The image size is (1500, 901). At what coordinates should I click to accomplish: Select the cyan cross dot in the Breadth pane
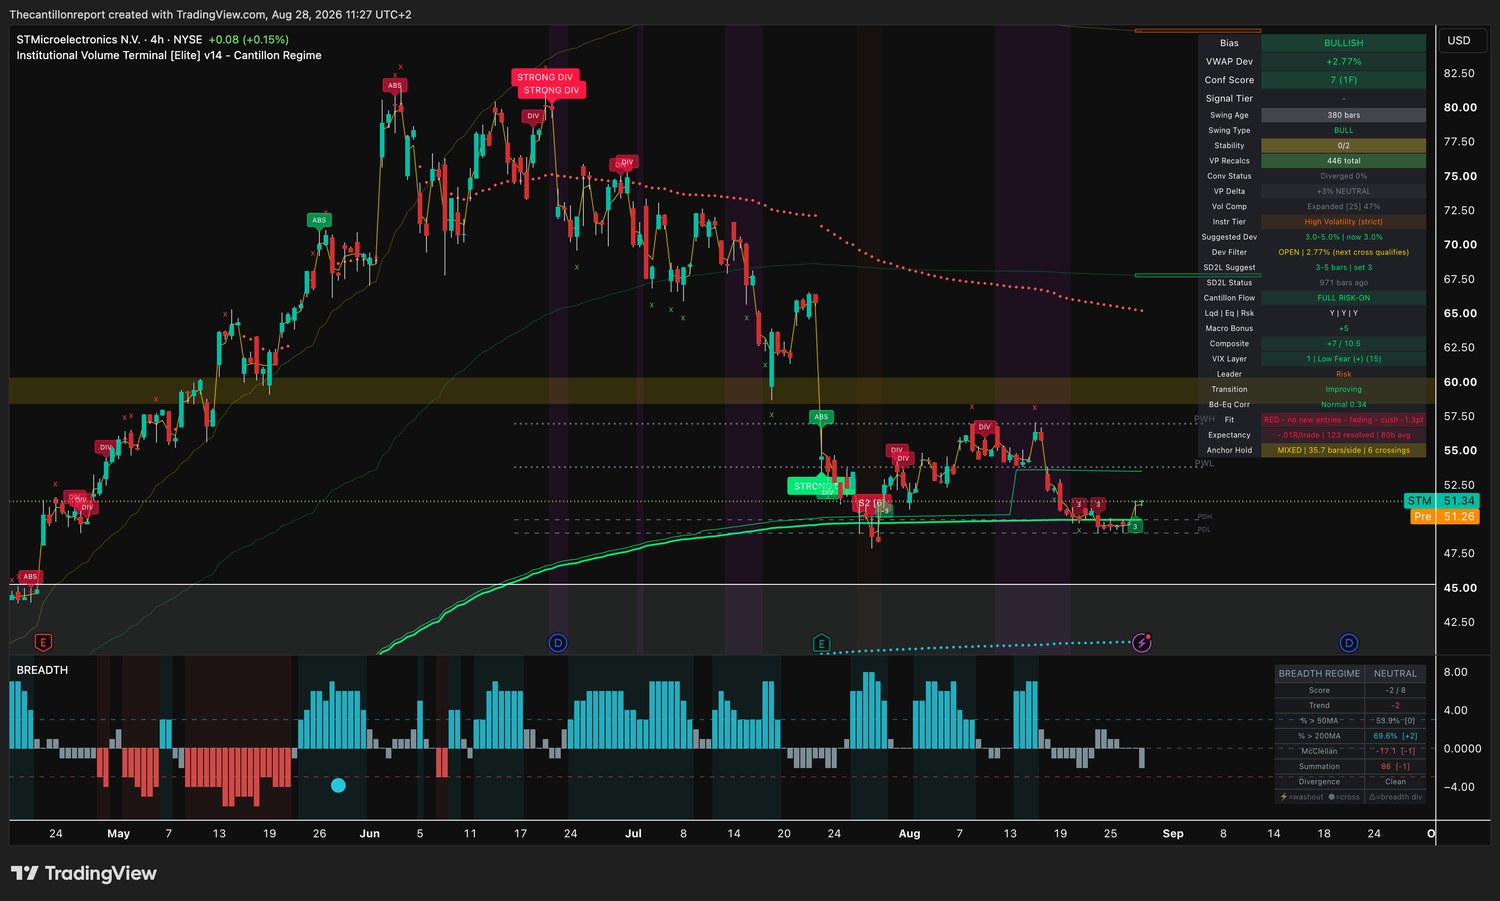[x=338, y=785]
